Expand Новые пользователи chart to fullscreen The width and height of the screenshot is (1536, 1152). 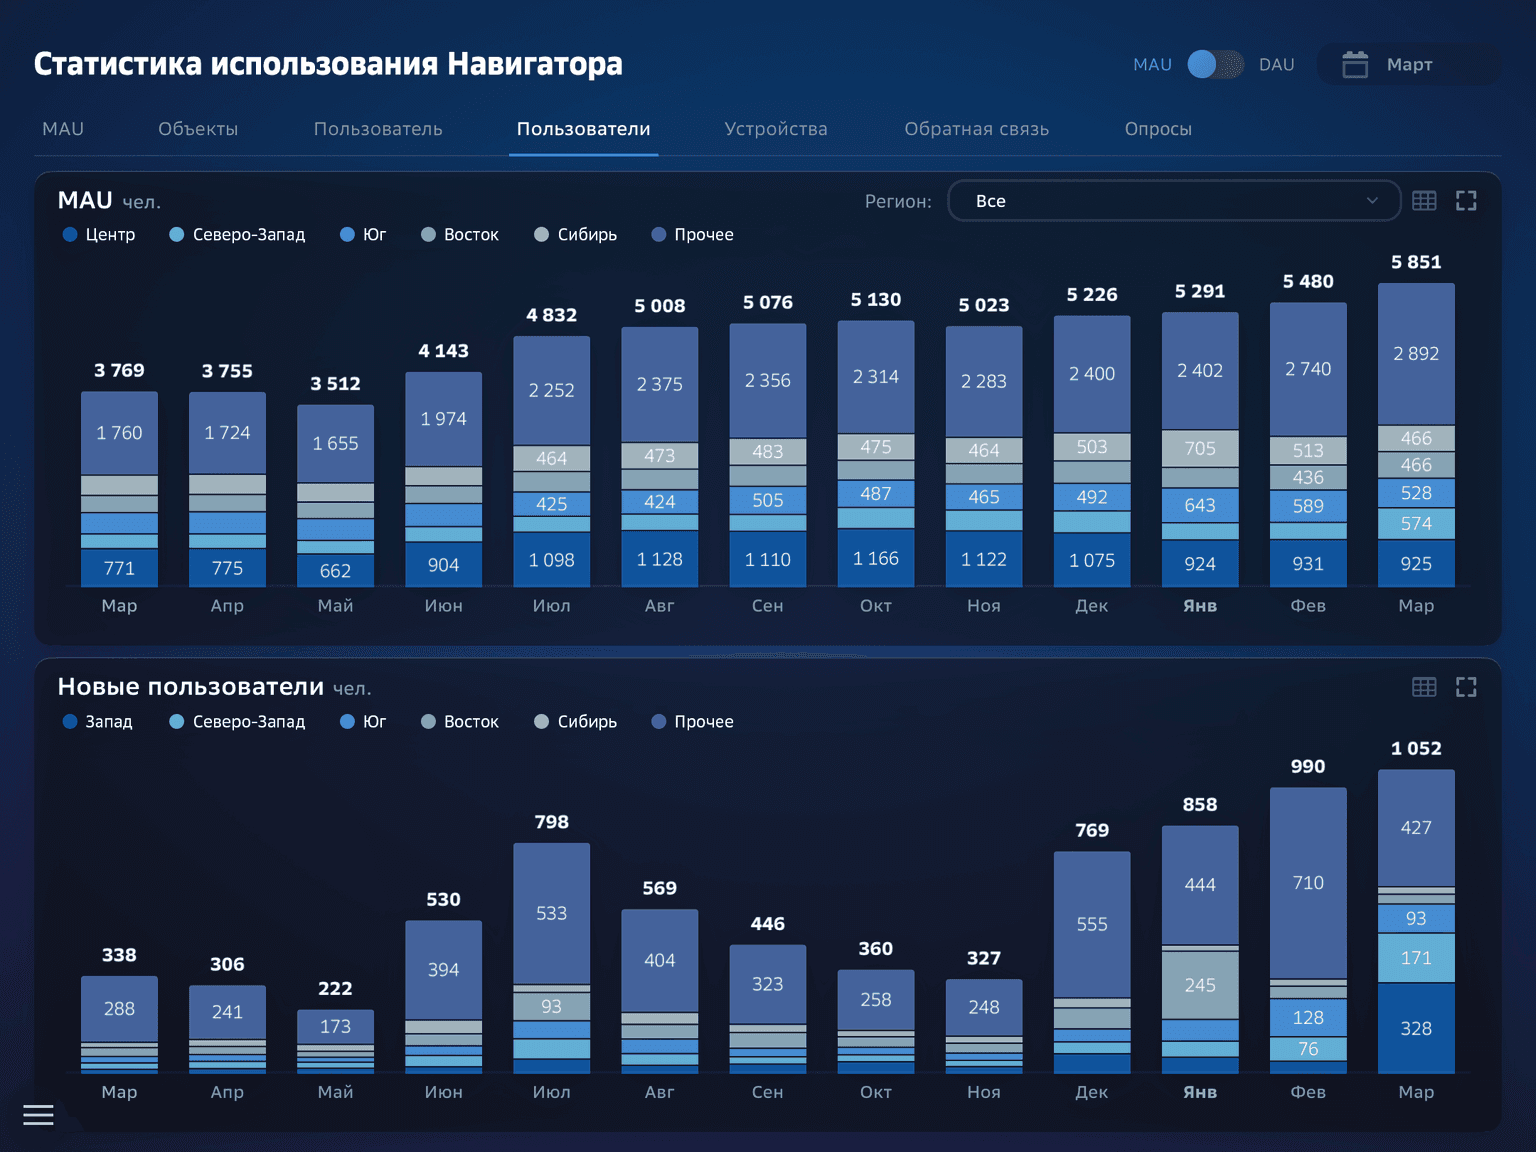tap(1466, 687)
